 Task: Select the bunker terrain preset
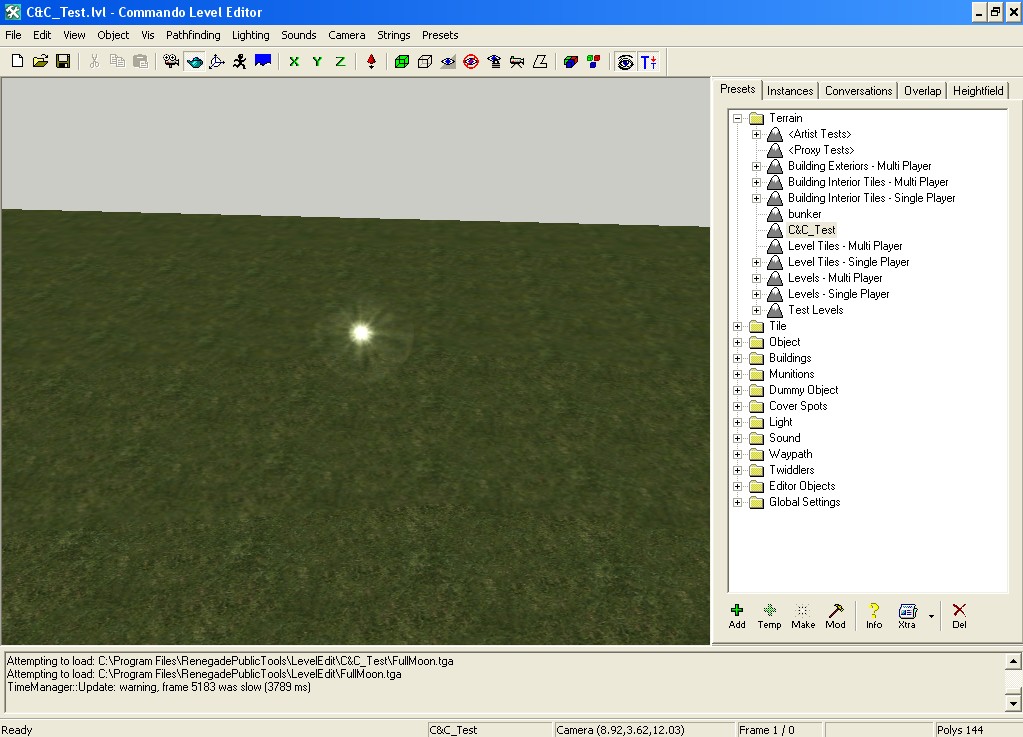[x=804, y=214]
